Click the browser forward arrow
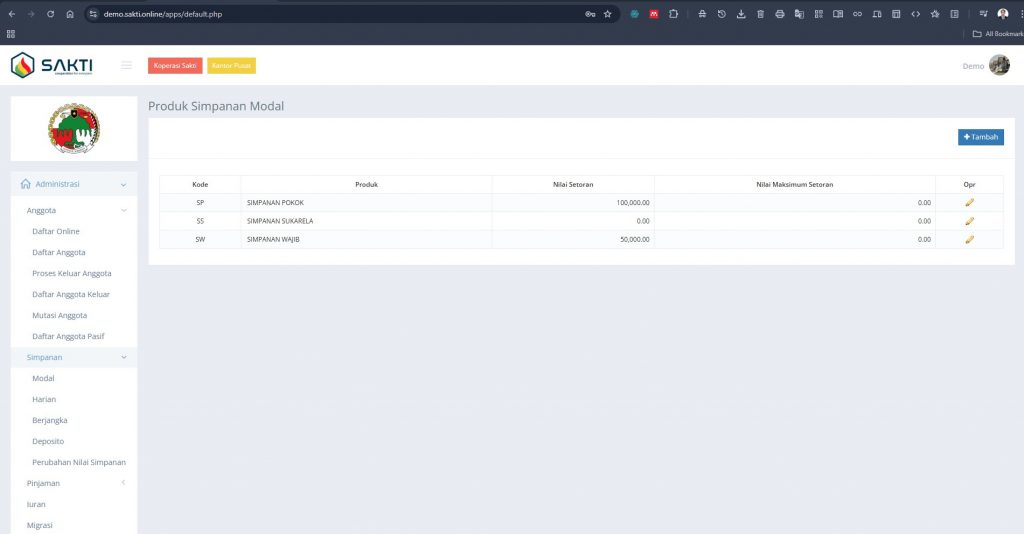The width and height of the screenshot is (1024, 534). point(31,14)
